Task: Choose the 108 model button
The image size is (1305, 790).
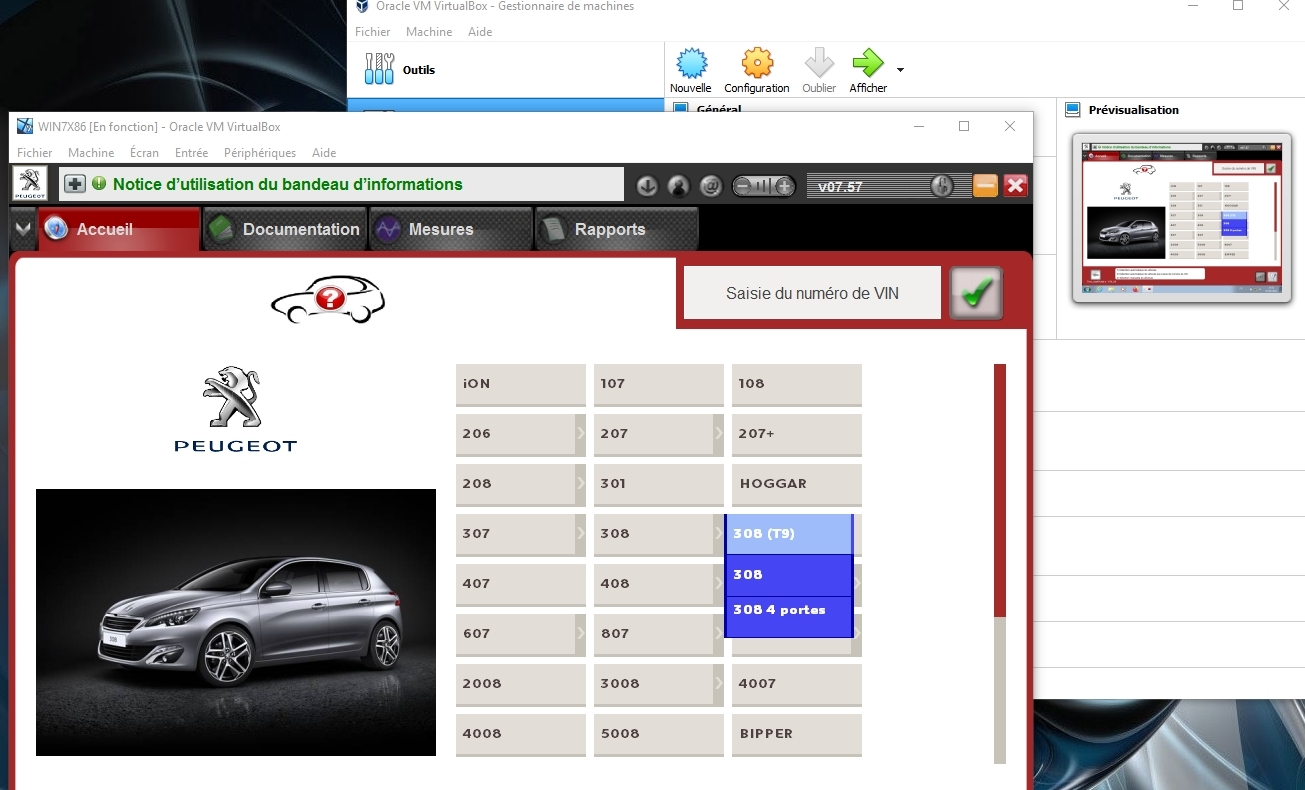Action: (x=797, y=384)
